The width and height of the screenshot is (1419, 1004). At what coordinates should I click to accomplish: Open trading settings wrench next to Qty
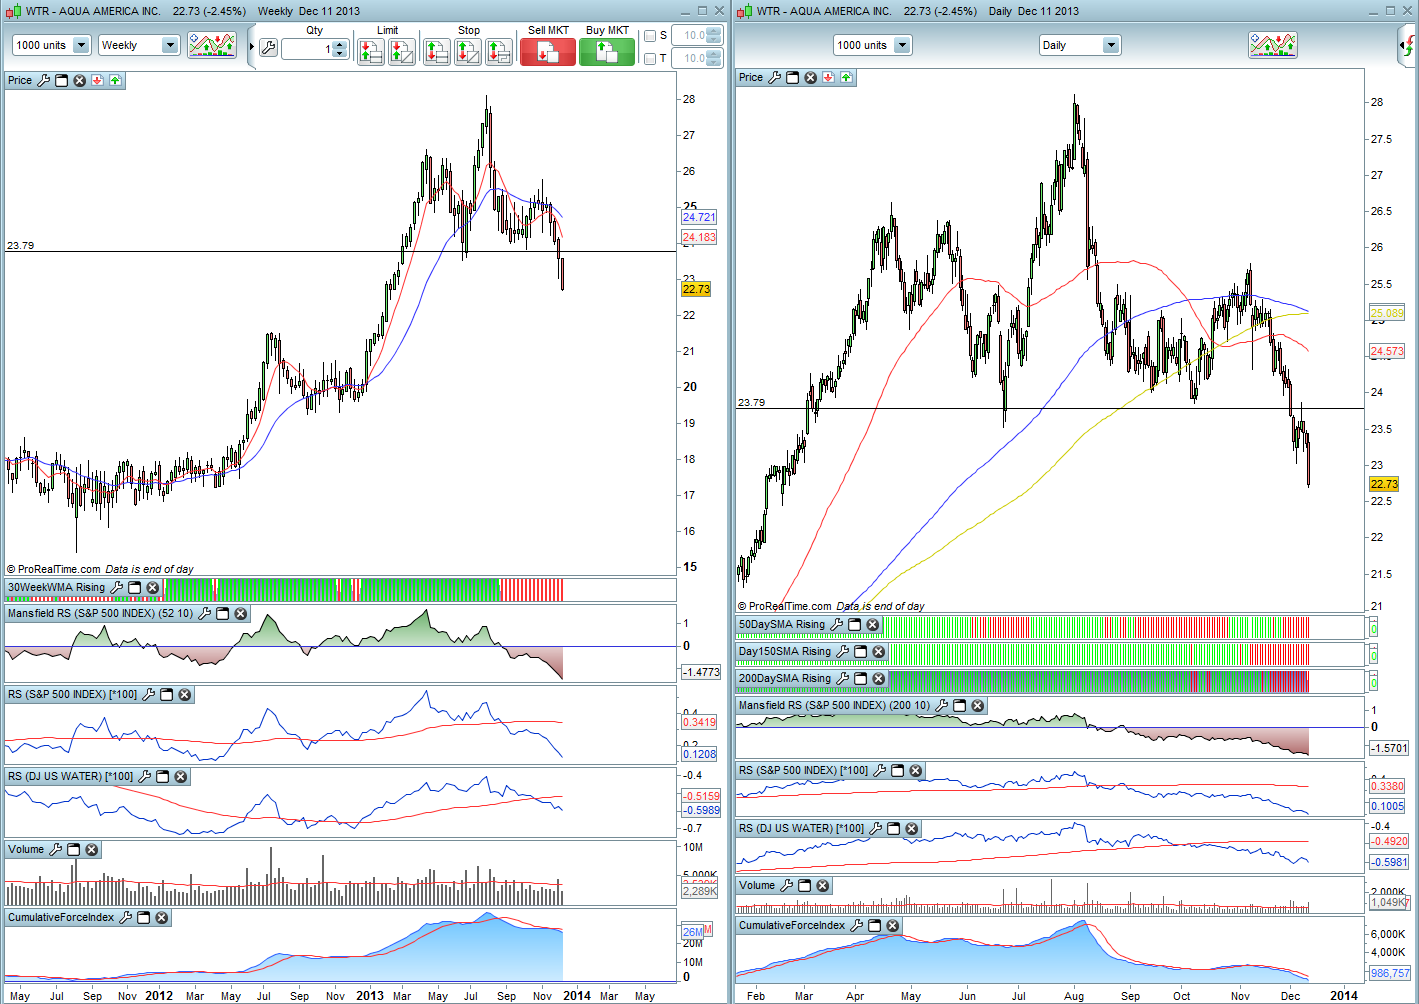tap(268, 48)
